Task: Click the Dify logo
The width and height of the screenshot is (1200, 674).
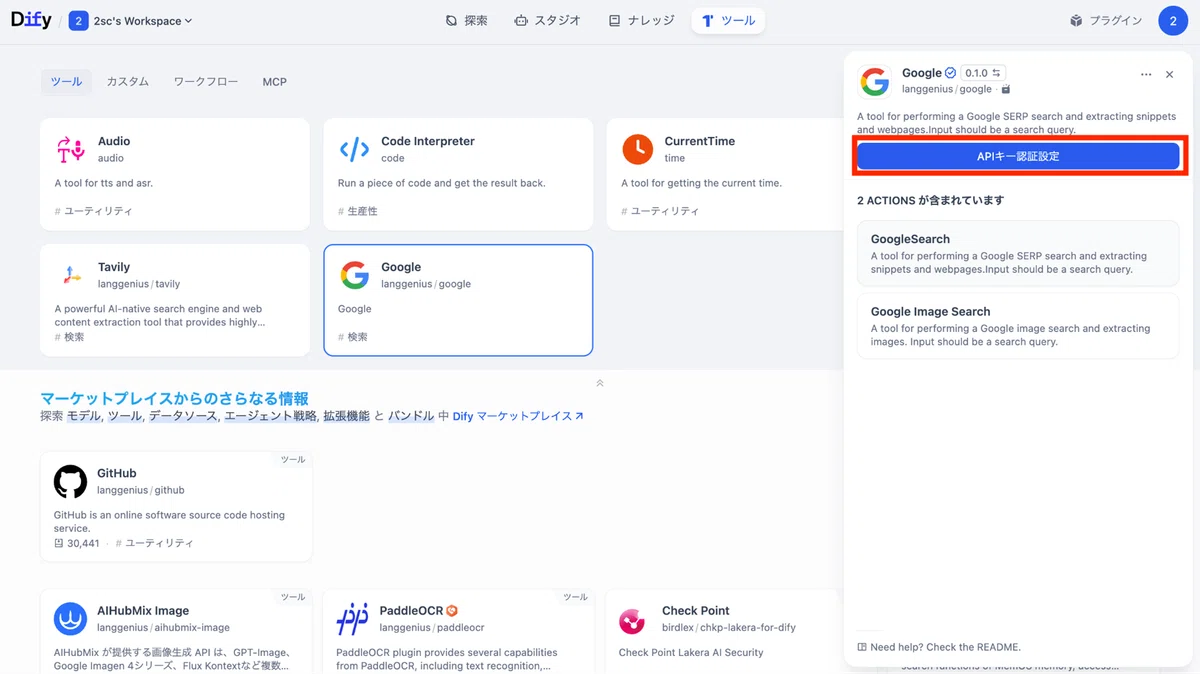Action: click(x=31, y=20)
